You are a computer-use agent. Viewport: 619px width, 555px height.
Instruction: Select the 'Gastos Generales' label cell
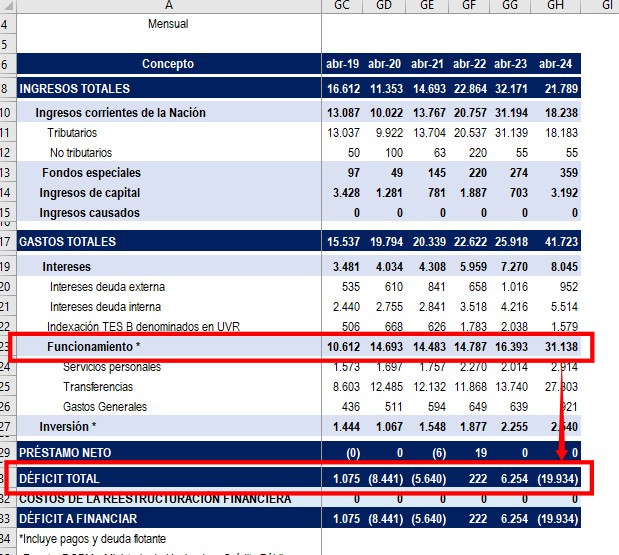169,407
